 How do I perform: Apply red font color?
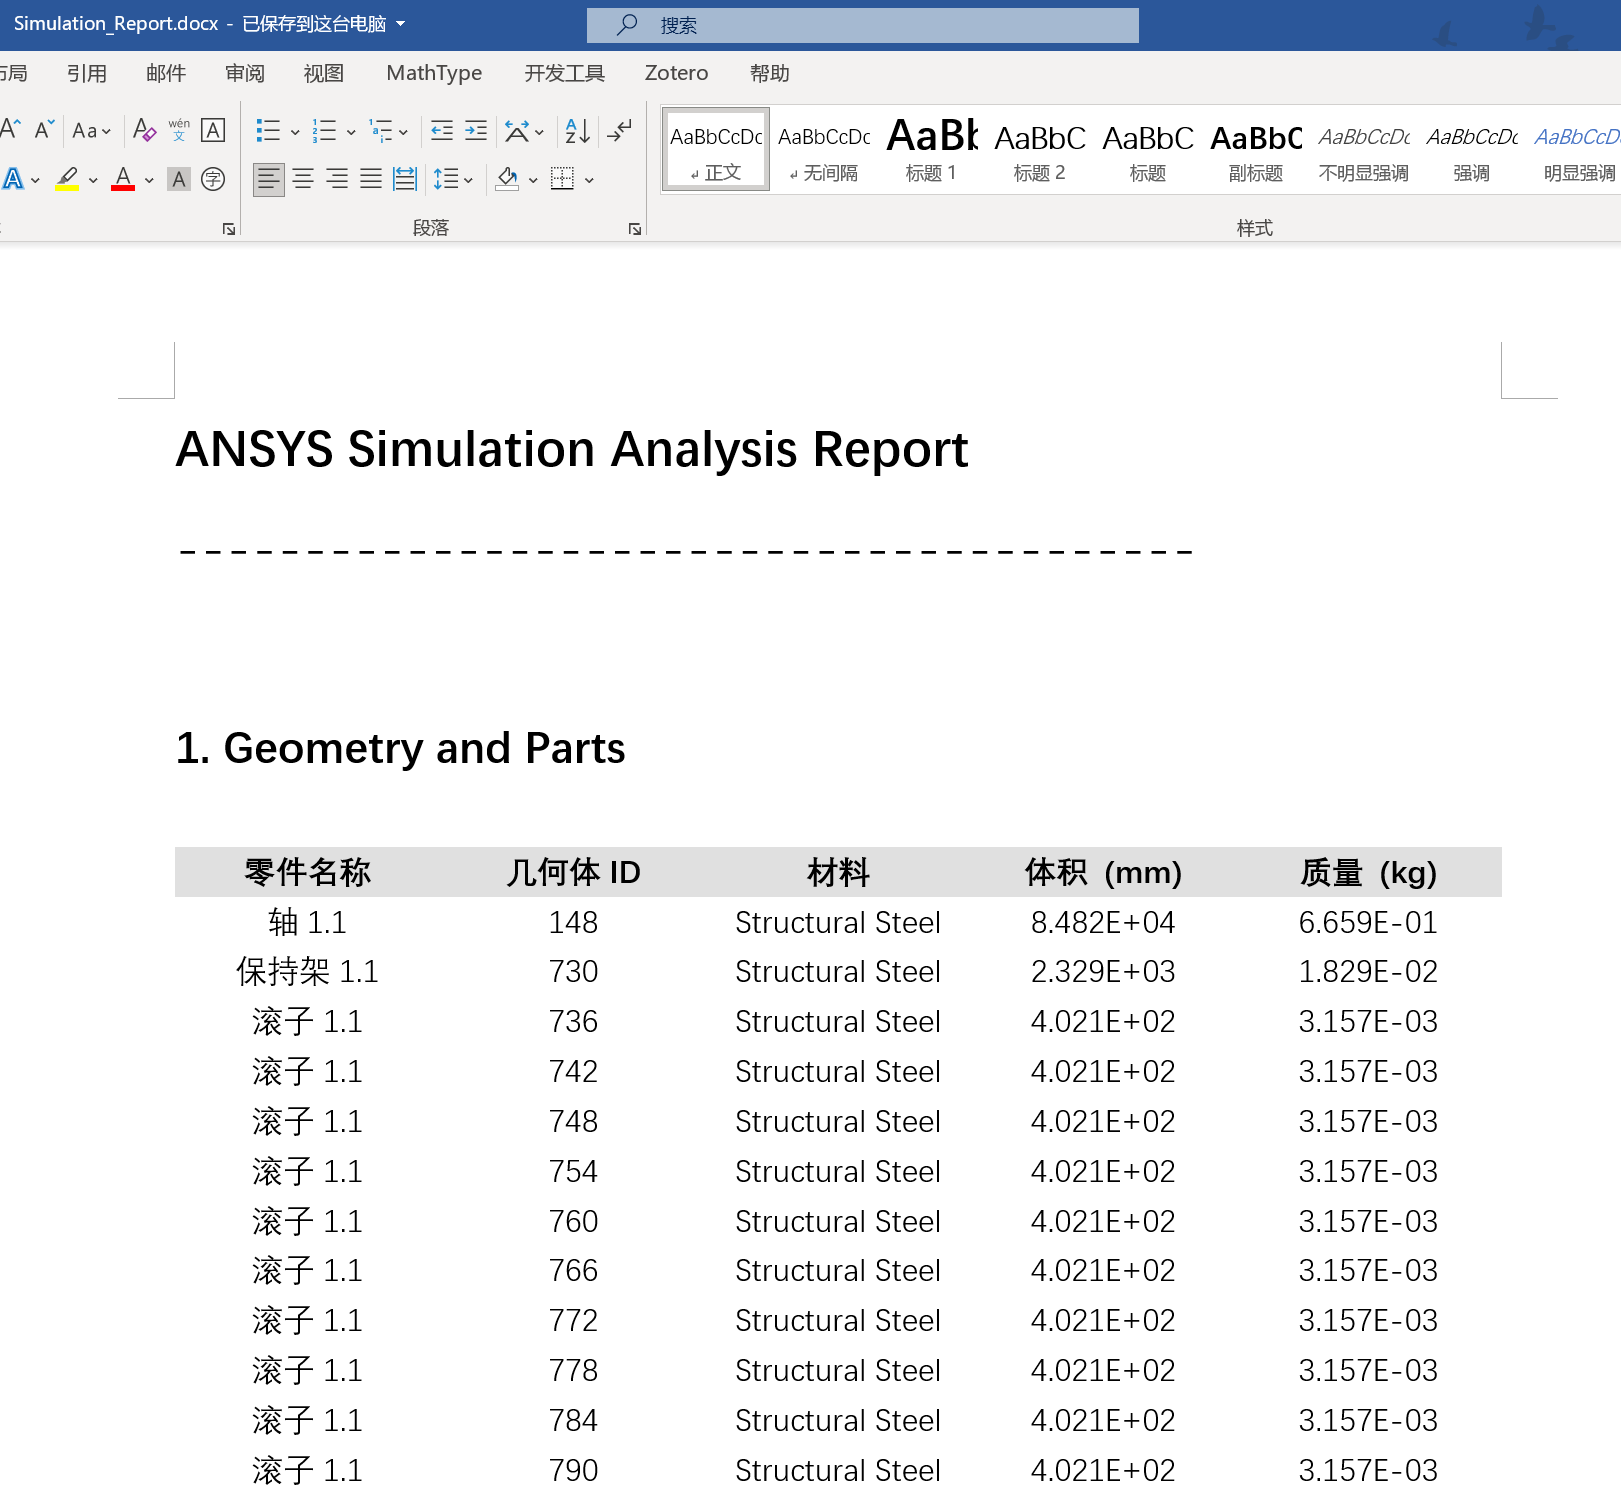point(124,179)
